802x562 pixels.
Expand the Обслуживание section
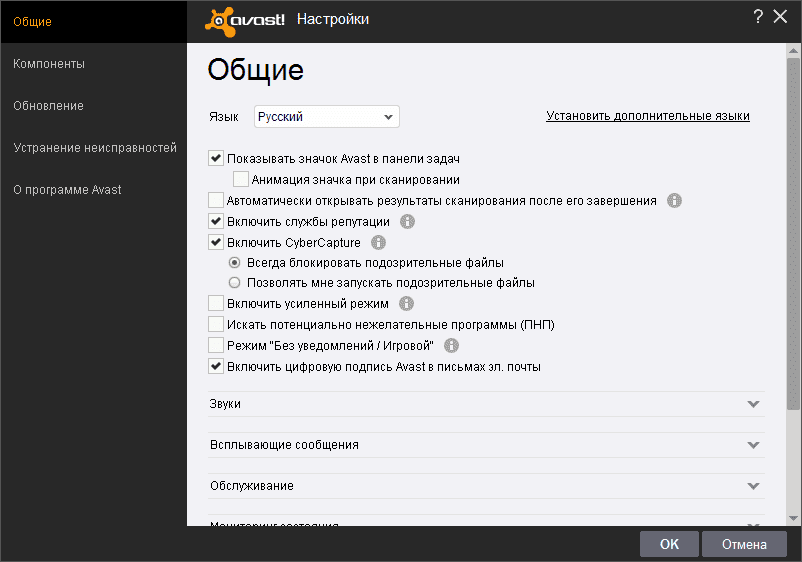(753, 486)
